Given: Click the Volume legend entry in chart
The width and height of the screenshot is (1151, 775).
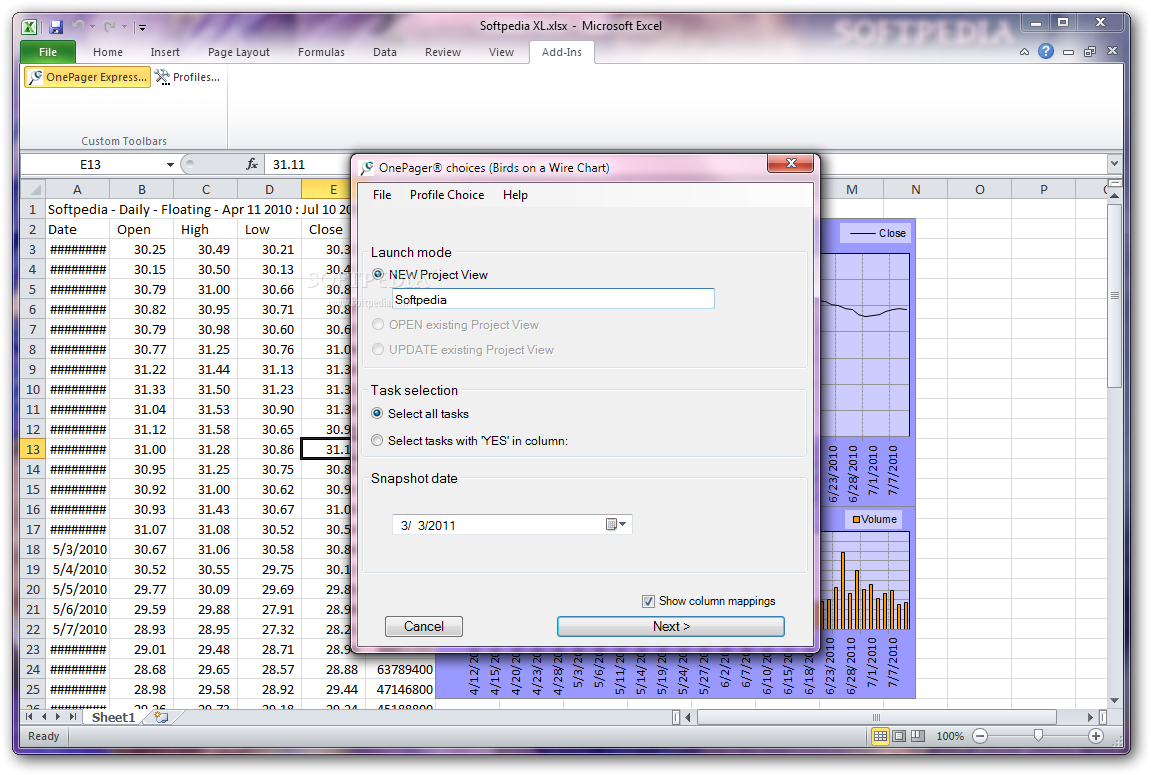Looking at the screenshot, I should (x=874, y=519).
